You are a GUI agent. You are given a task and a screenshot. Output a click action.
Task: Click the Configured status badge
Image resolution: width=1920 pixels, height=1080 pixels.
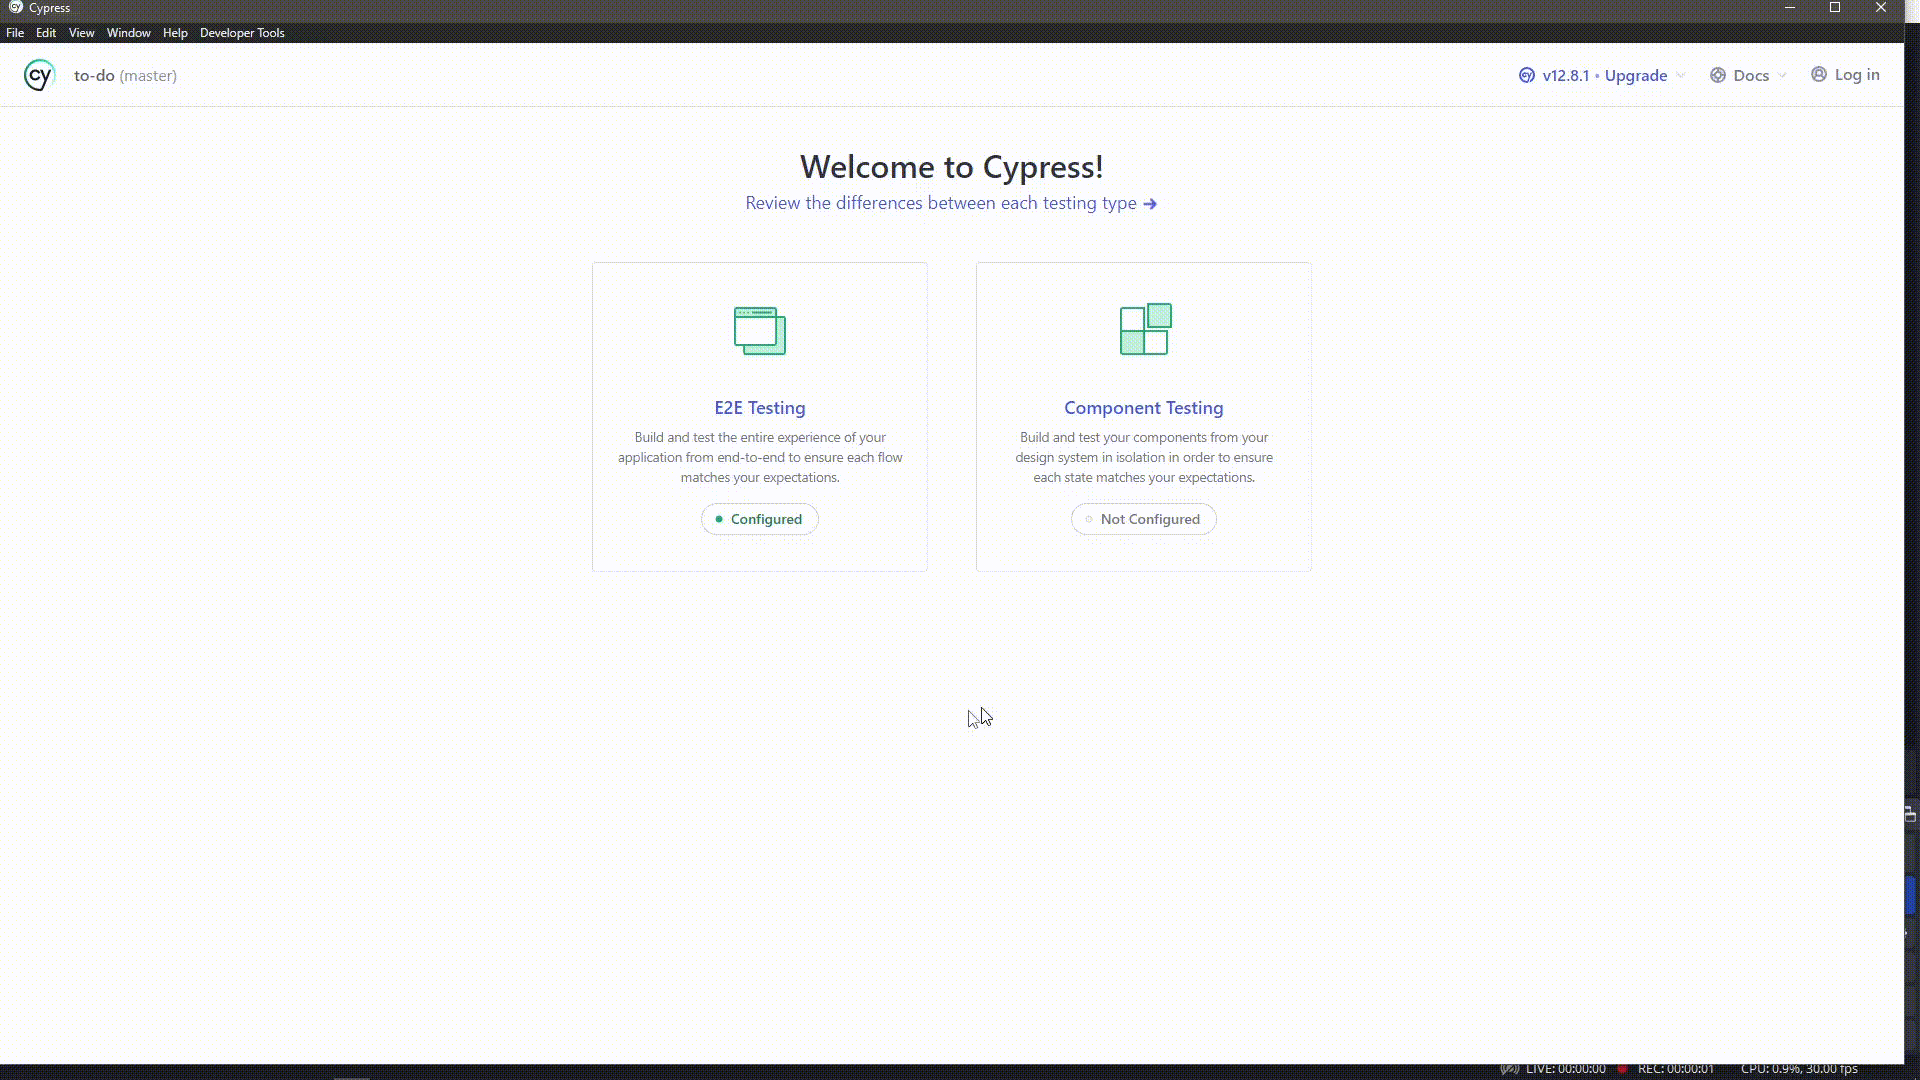coord(760,519)
